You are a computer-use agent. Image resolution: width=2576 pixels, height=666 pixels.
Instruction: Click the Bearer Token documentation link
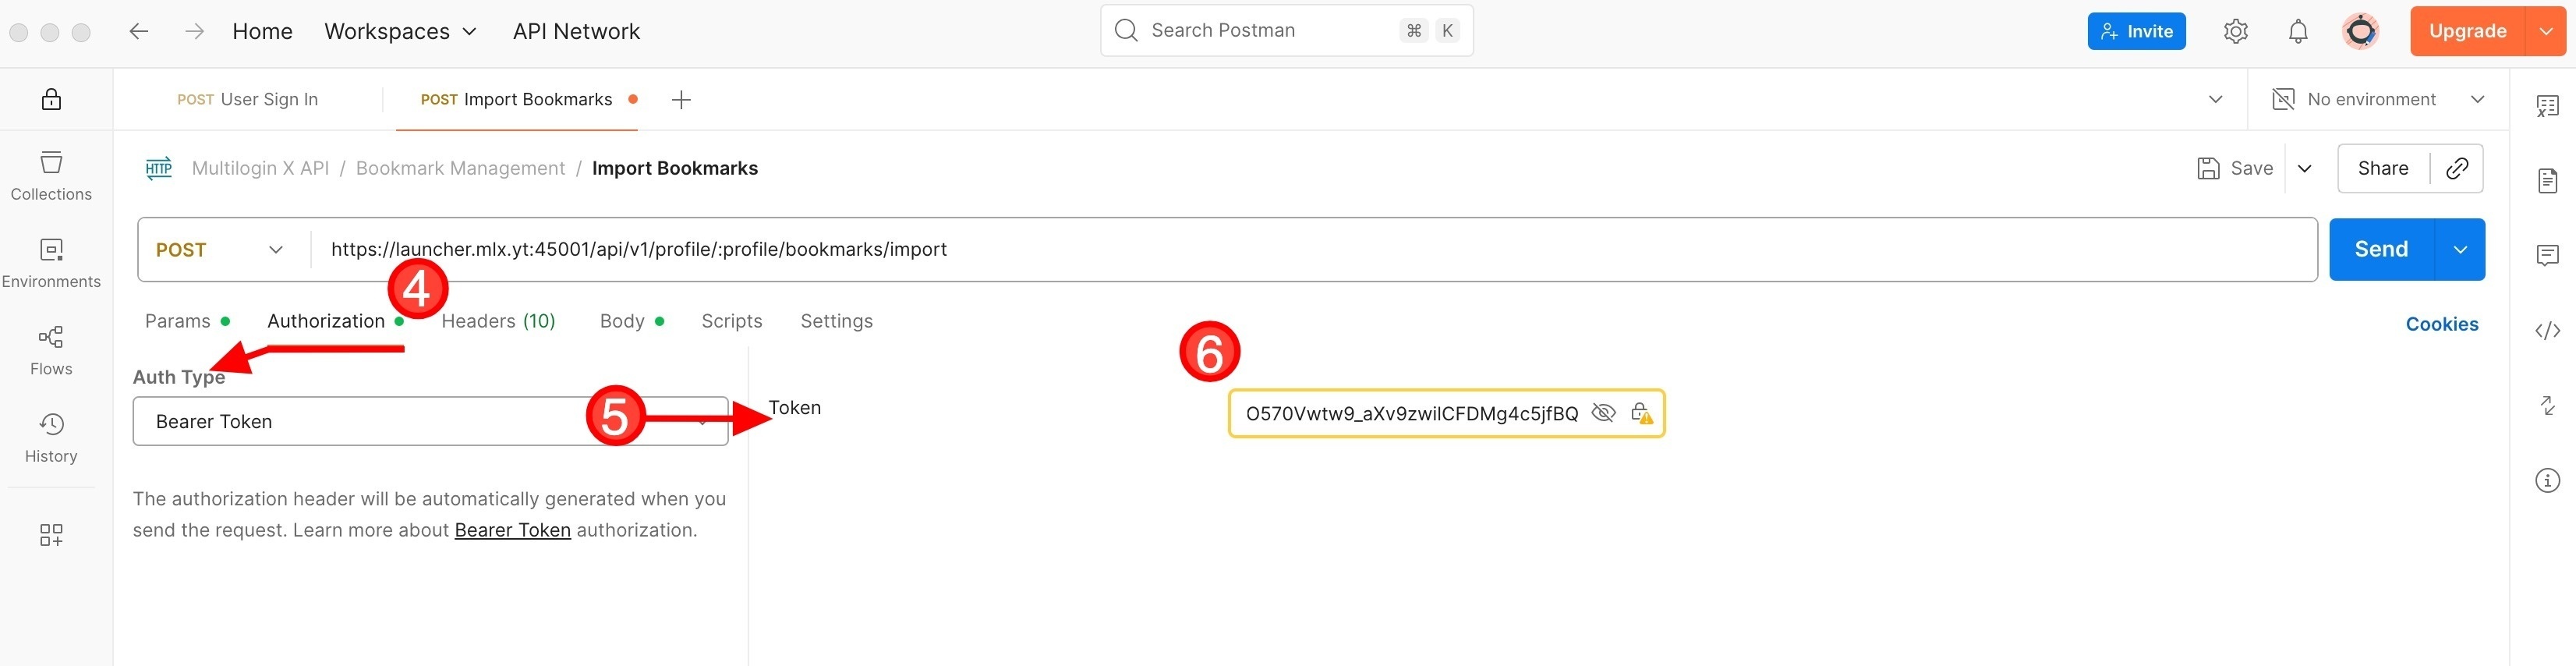pyautogui.click(x=512, y=529)
